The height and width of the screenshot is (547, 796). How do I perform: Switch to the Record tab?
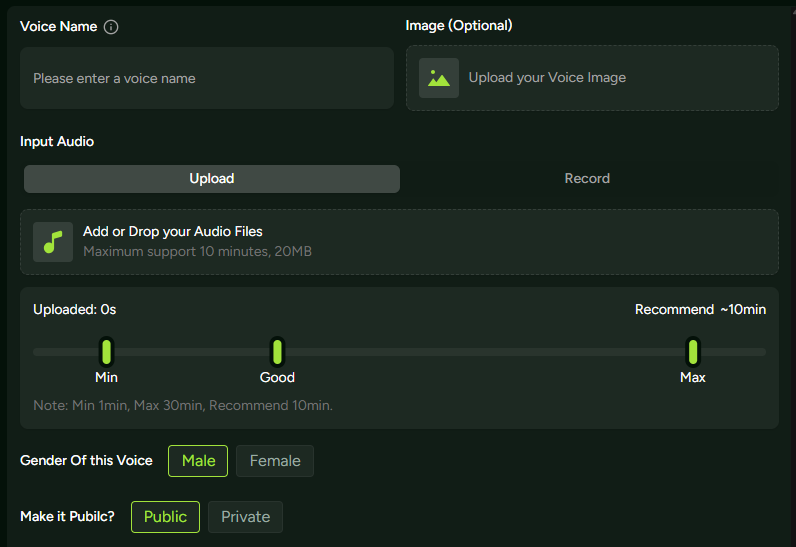coord(587,179)
